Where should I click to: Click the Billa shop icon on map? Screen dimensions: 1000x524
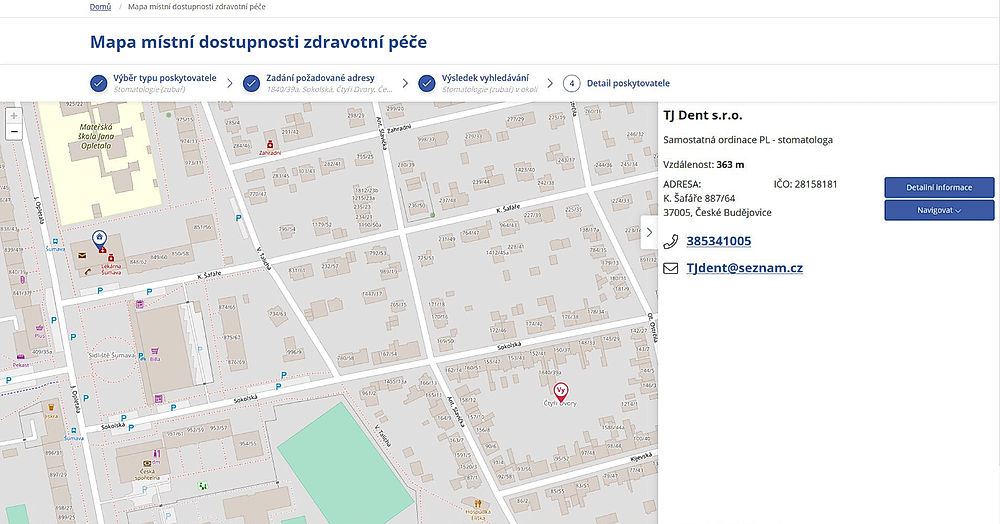pyautogui.click(x=155, y=351)
